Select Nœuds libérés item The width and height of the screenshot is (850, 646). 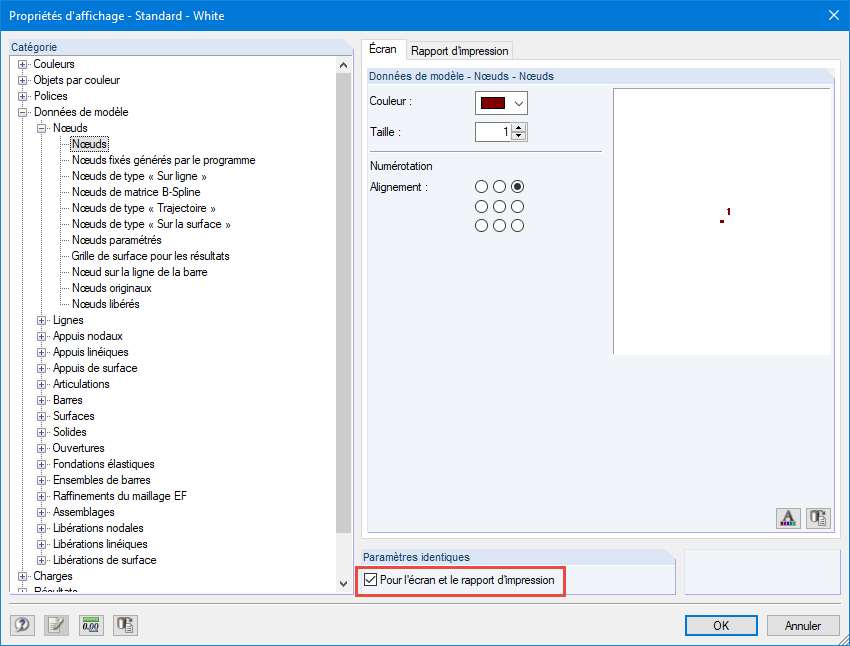tap(106, 304)
